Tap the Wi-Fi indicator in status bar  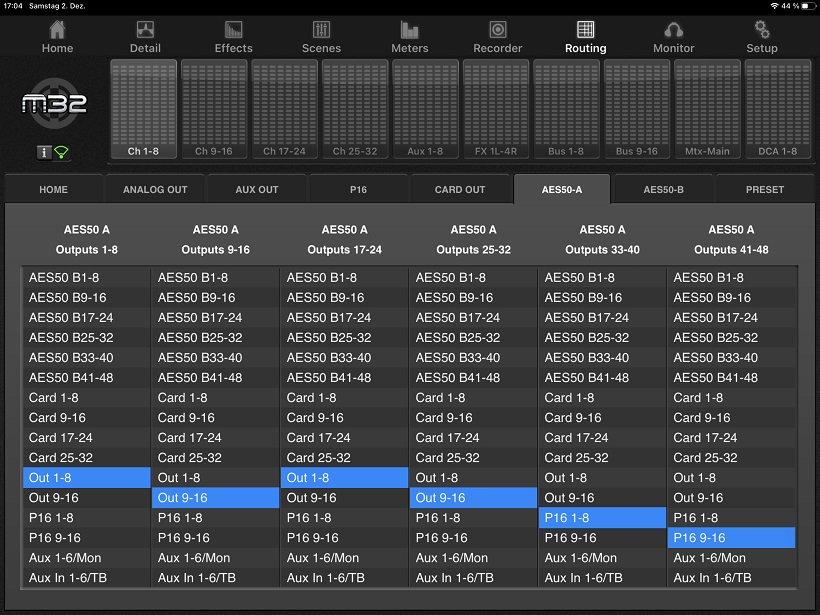coord(774,6)
